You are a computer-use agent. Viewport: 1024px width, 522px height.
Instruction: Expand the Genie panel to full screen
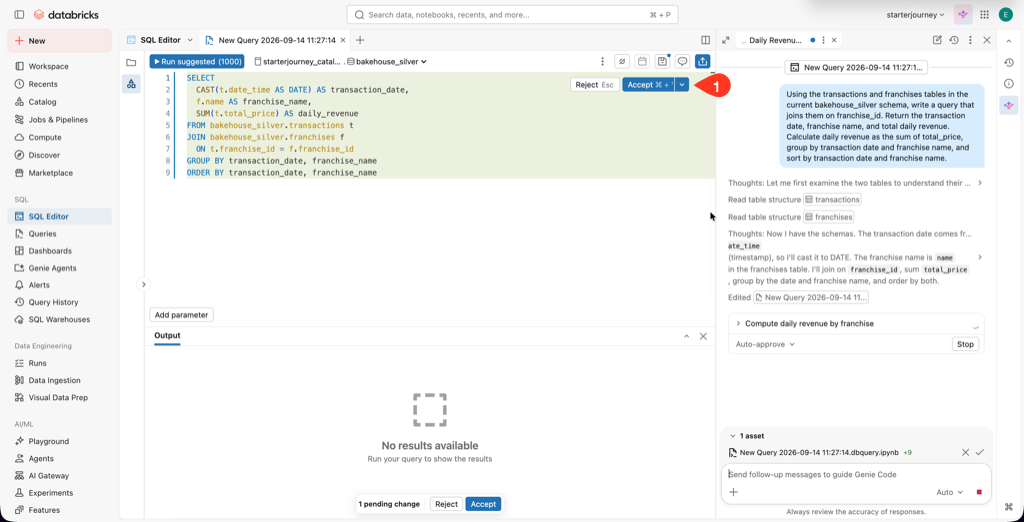pyautogui.click(x=726, y=41)
